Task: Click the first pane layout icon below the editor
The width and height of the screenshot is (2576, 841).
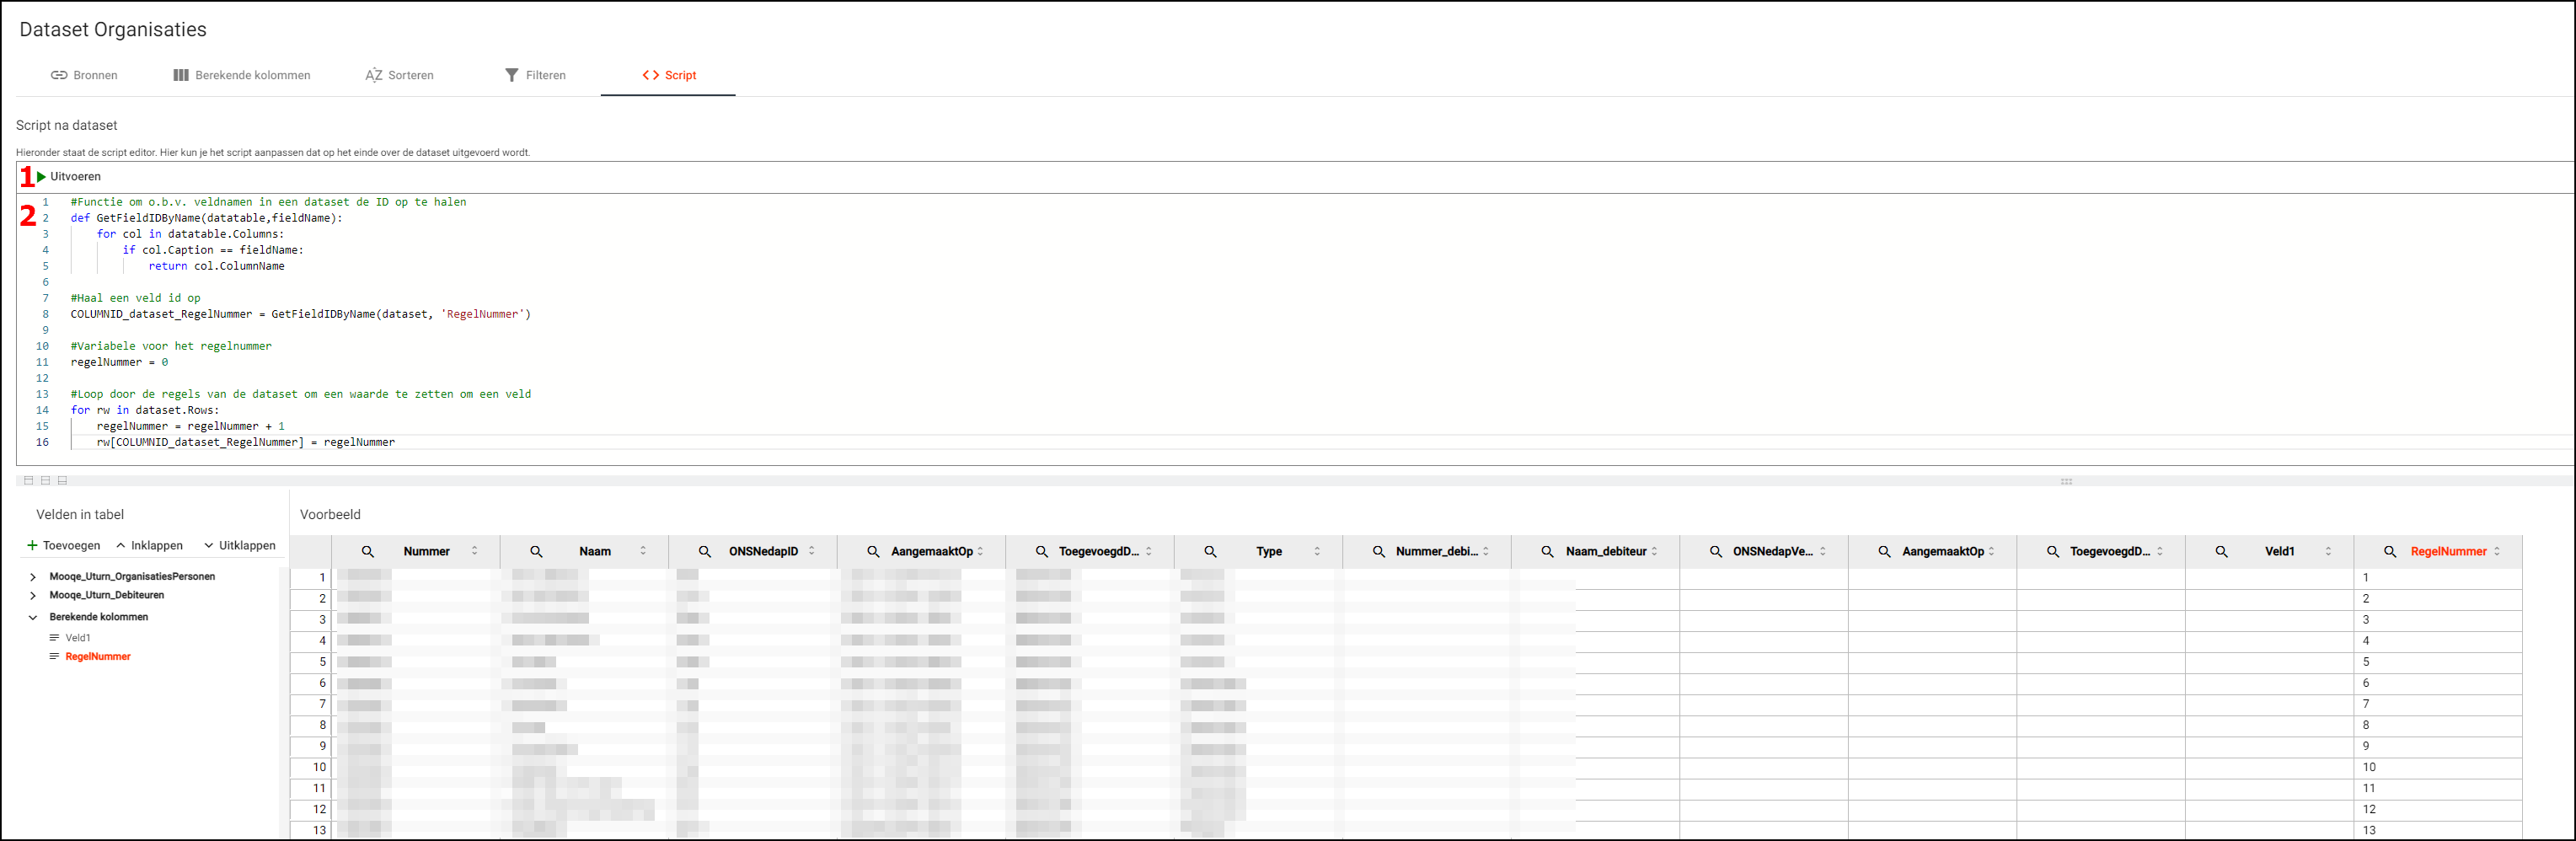Action: click(28, 481)
